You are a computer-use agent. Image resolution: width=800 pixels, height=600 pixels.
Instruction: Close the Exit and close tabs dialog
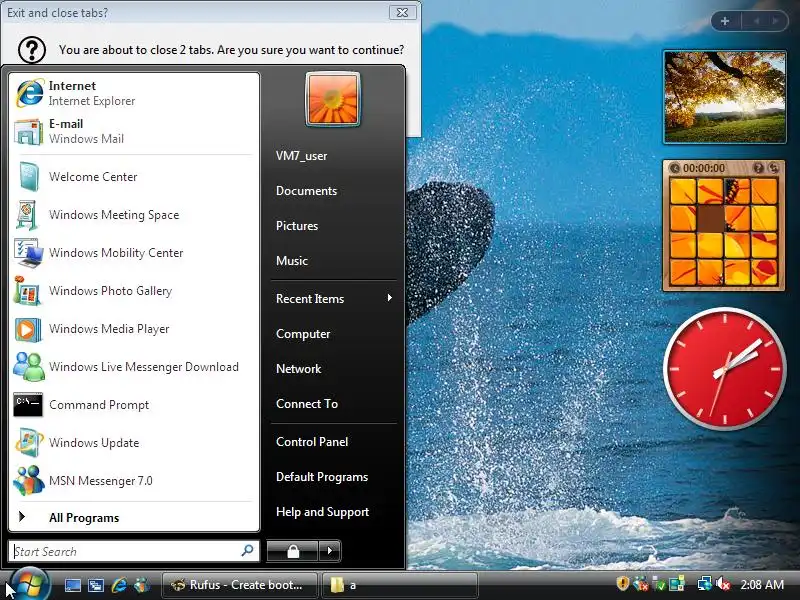click(x=403, y=12)
